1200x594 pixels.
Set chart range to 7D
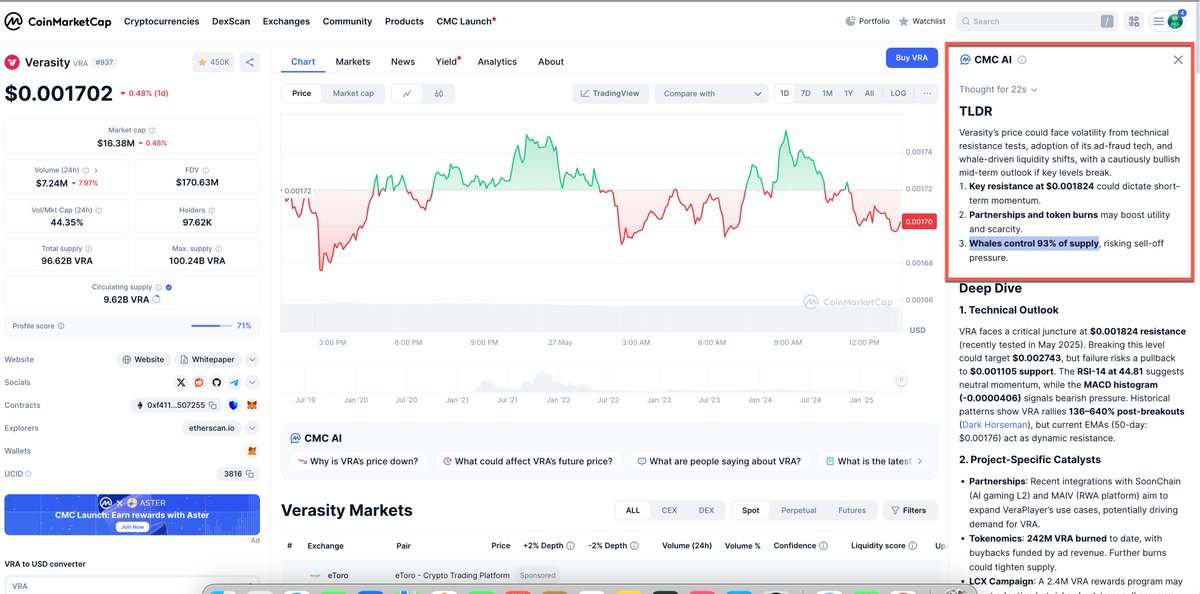(806, 93)
